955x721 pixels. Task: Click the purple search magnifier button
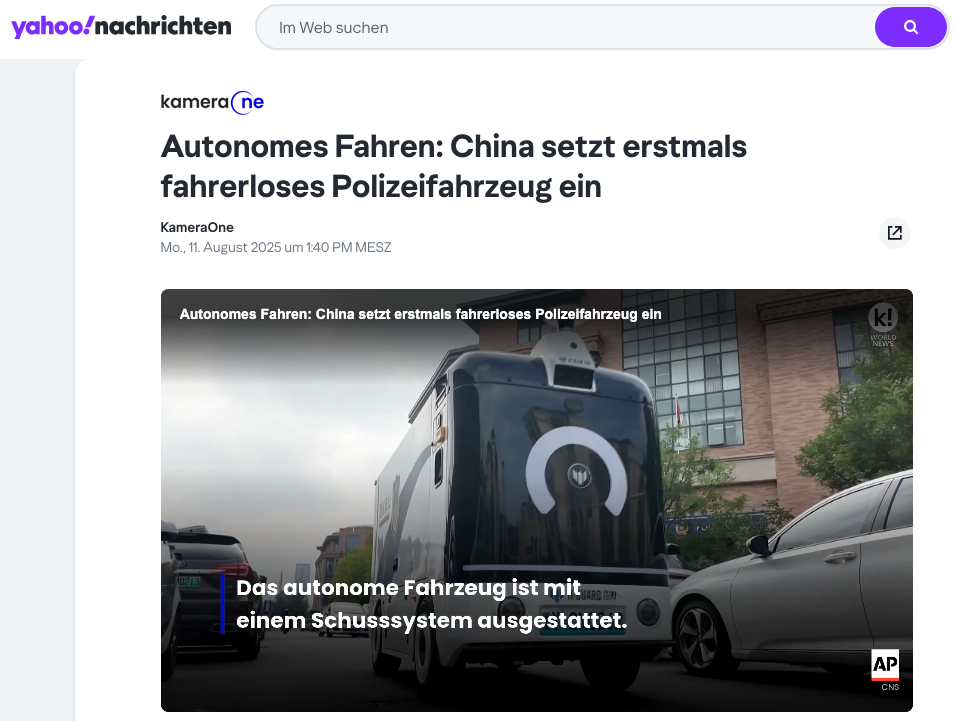click(x=910, y=27)
